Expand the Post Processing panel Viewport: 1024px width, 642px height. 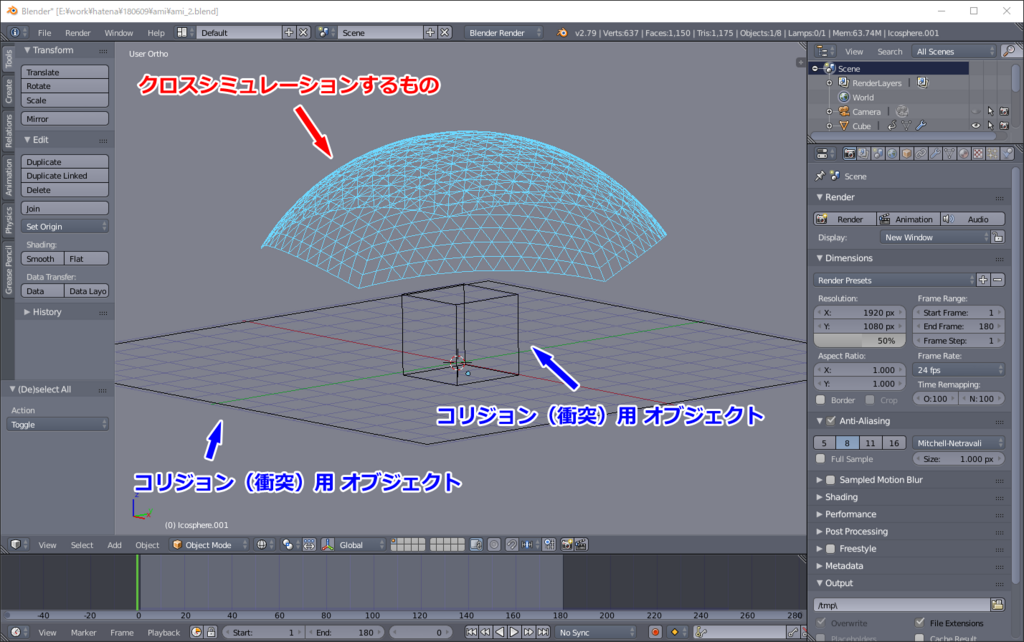(x=856, y=532)
